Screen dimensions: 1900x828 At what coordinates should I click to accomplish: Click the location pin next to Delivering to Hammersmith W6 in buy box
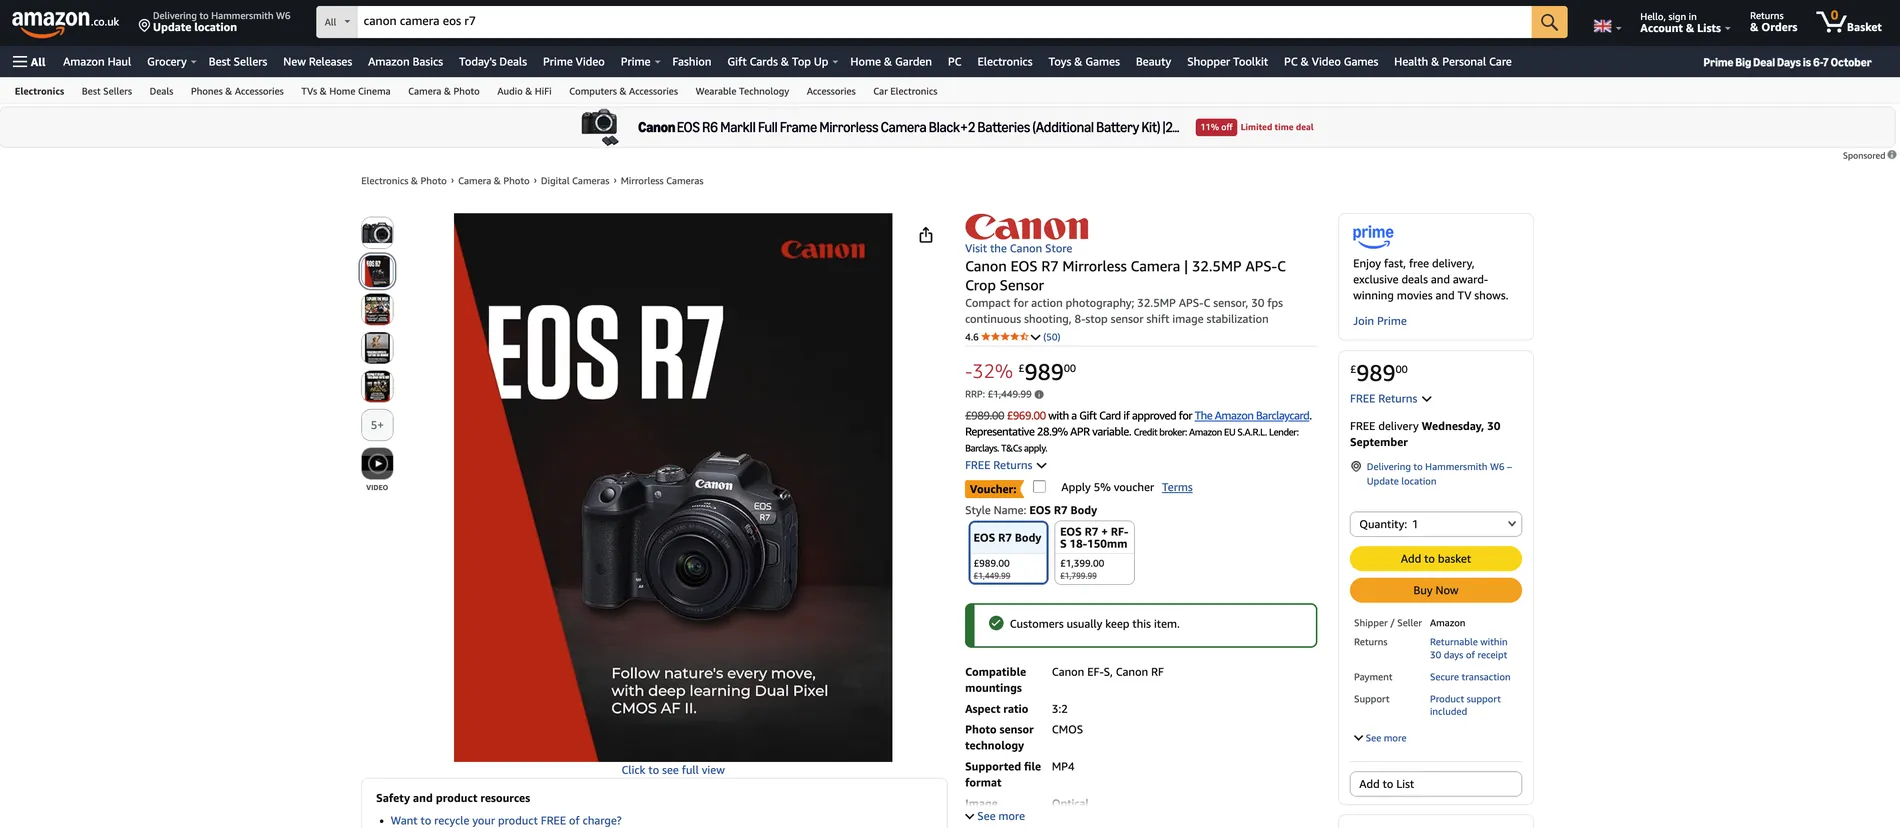(x=1356, y=467)
